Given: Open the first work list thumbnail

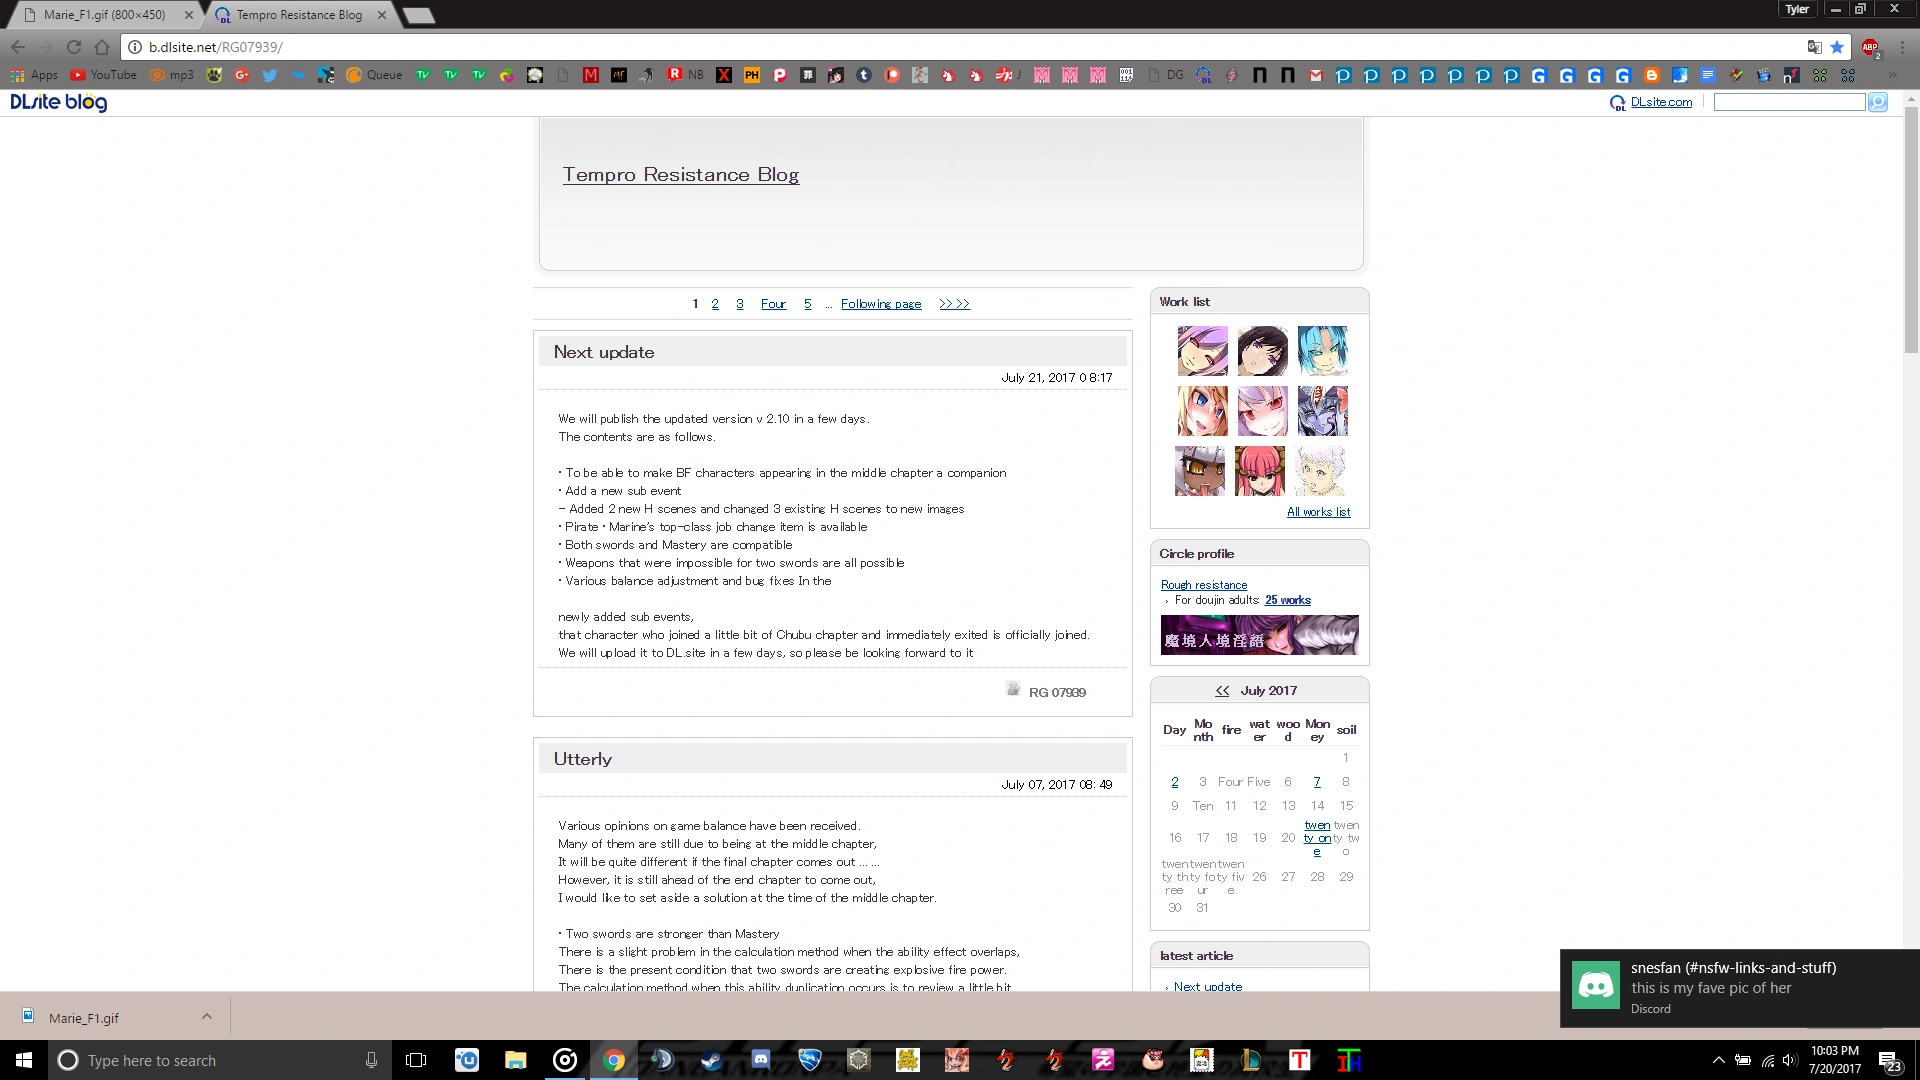Looking at the screenshot, I should click(x=1202, y=351).
